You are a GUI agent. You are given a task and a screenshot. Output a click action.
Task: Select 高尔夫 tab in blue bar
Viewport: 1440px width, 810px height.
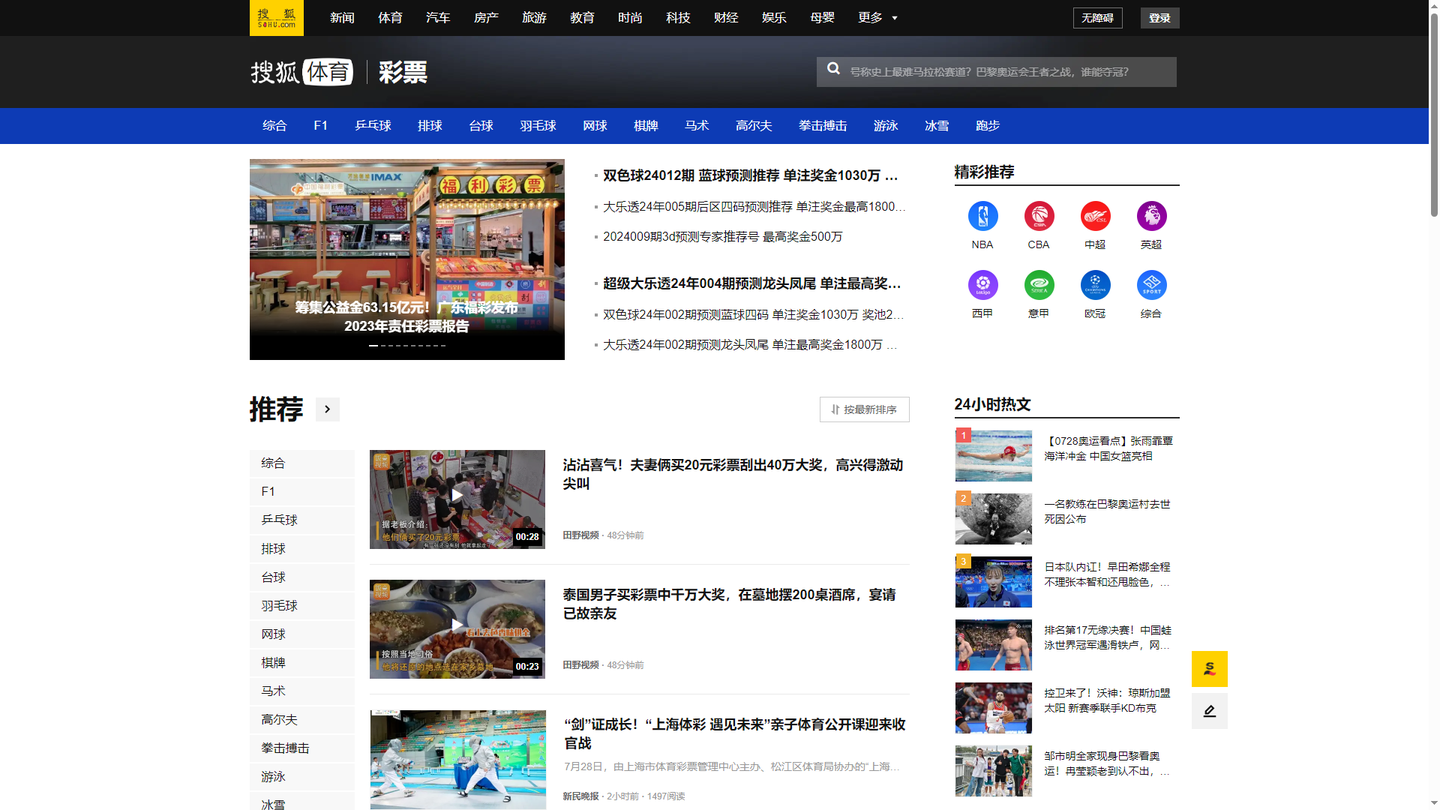tap(754, 126)
